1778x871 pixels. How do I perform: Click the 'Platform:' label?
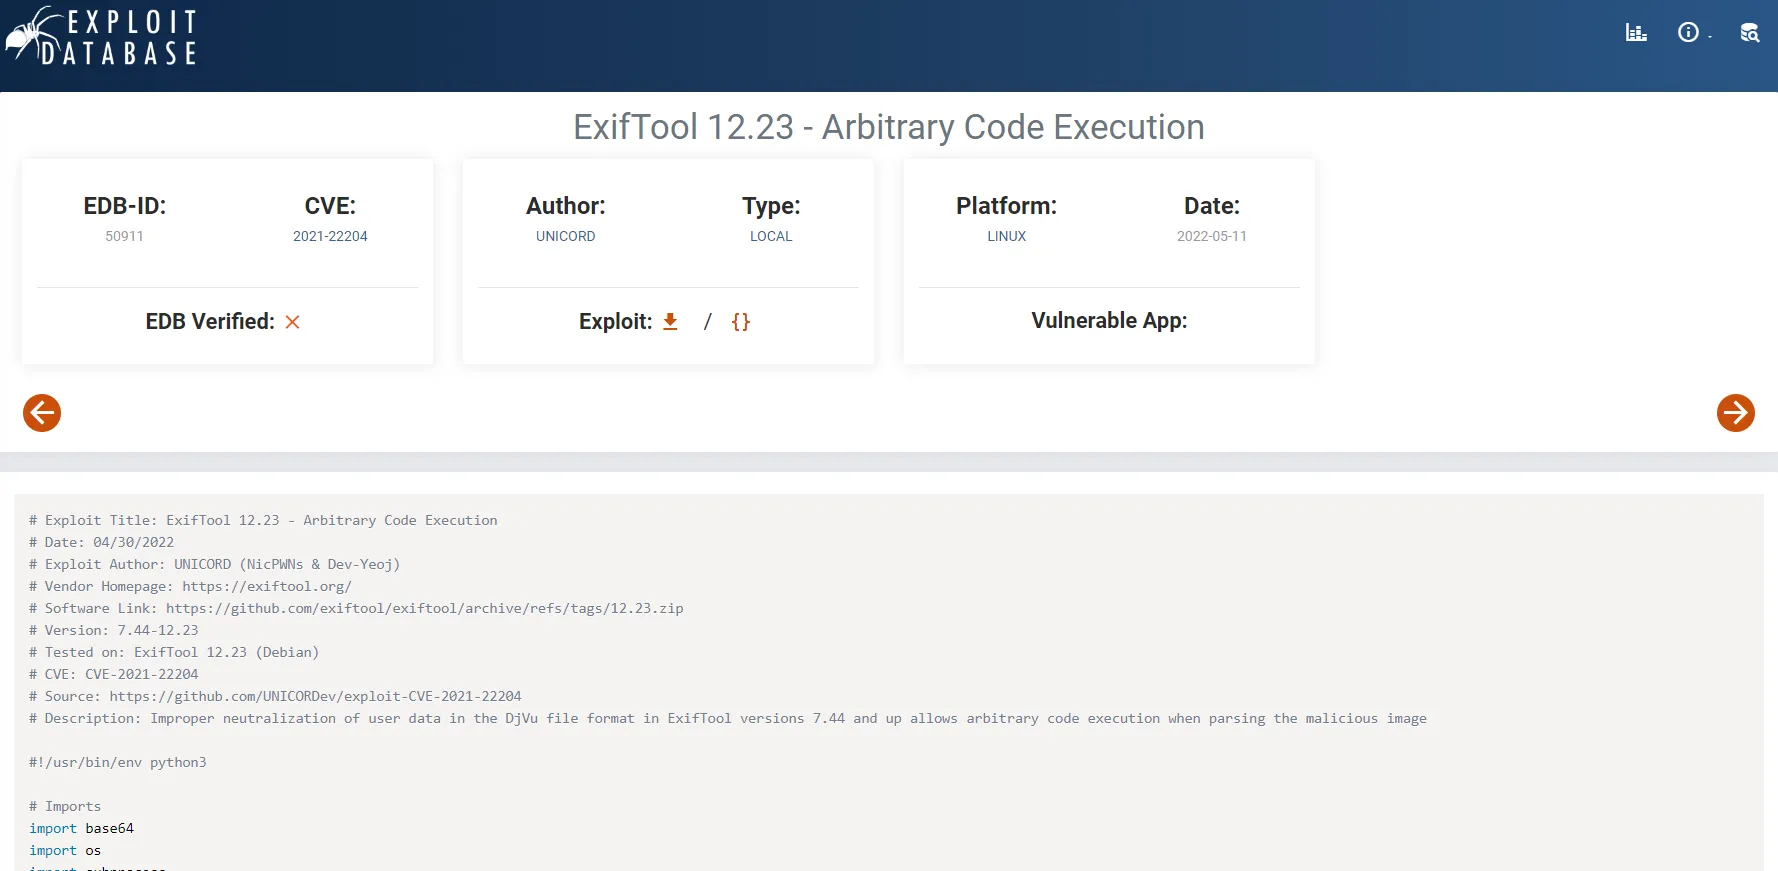tap(1007, 206)
